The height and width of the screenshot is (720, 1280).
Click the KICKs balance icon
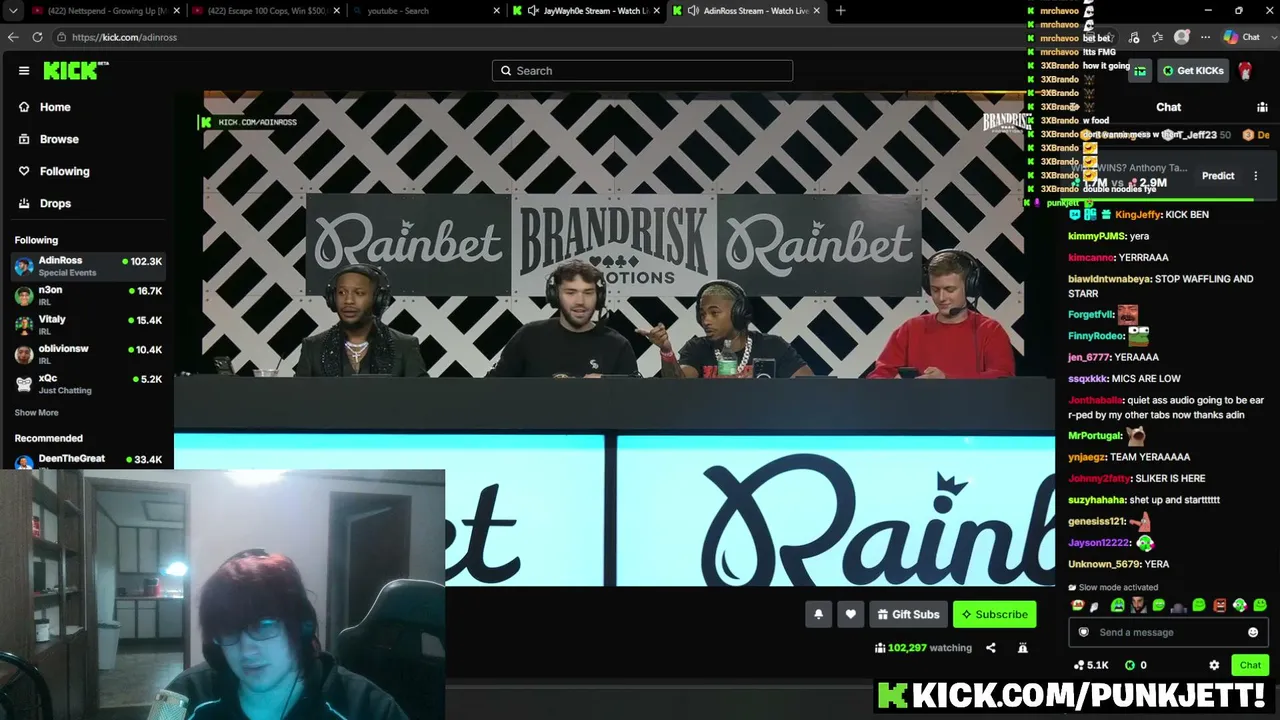click(x=1130, y=665)
